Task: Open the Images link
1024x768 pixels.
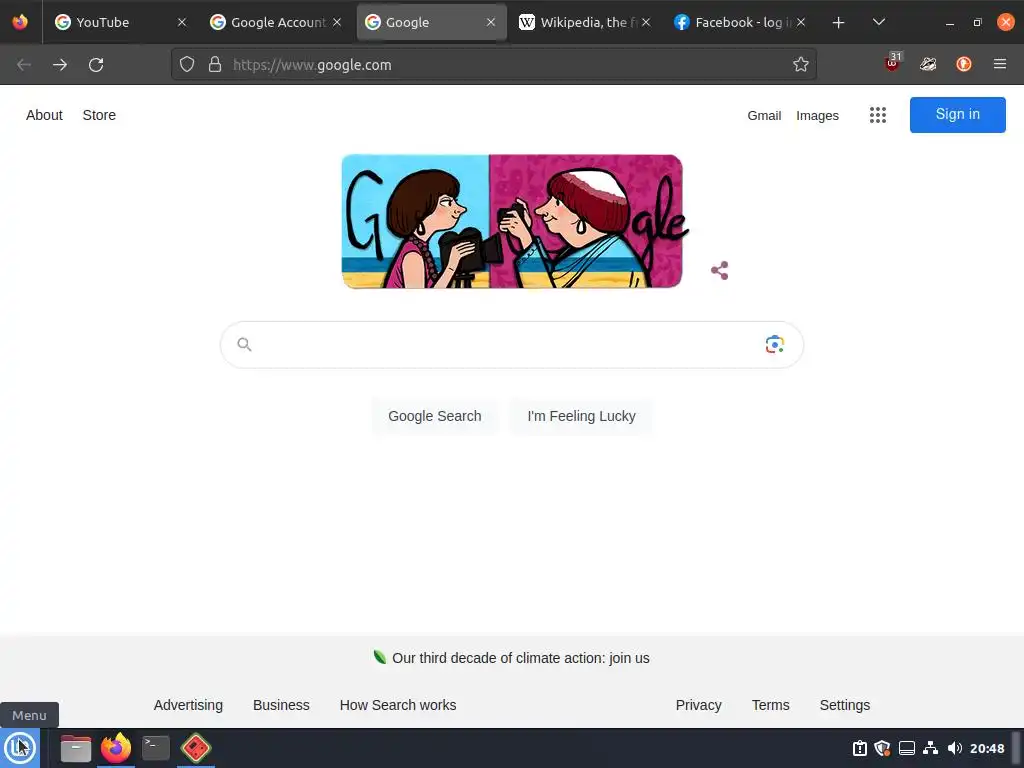Action: pos(817,116)
